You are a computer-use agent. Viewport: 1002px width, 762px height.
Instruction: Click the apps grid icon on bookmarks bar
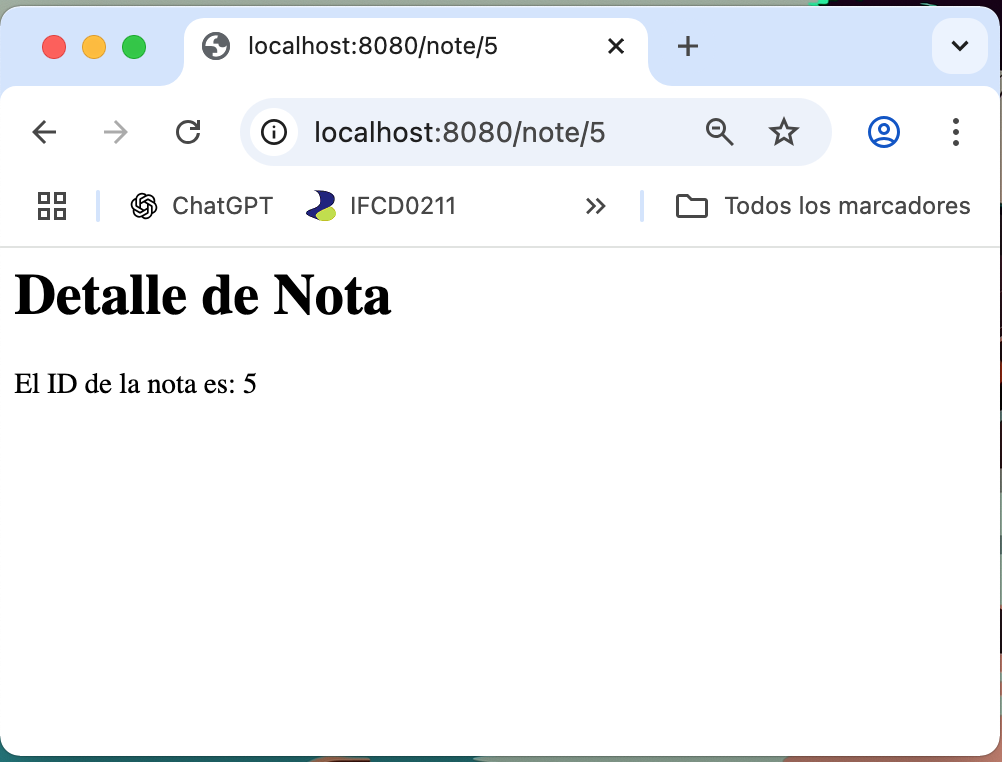point(51,206)
